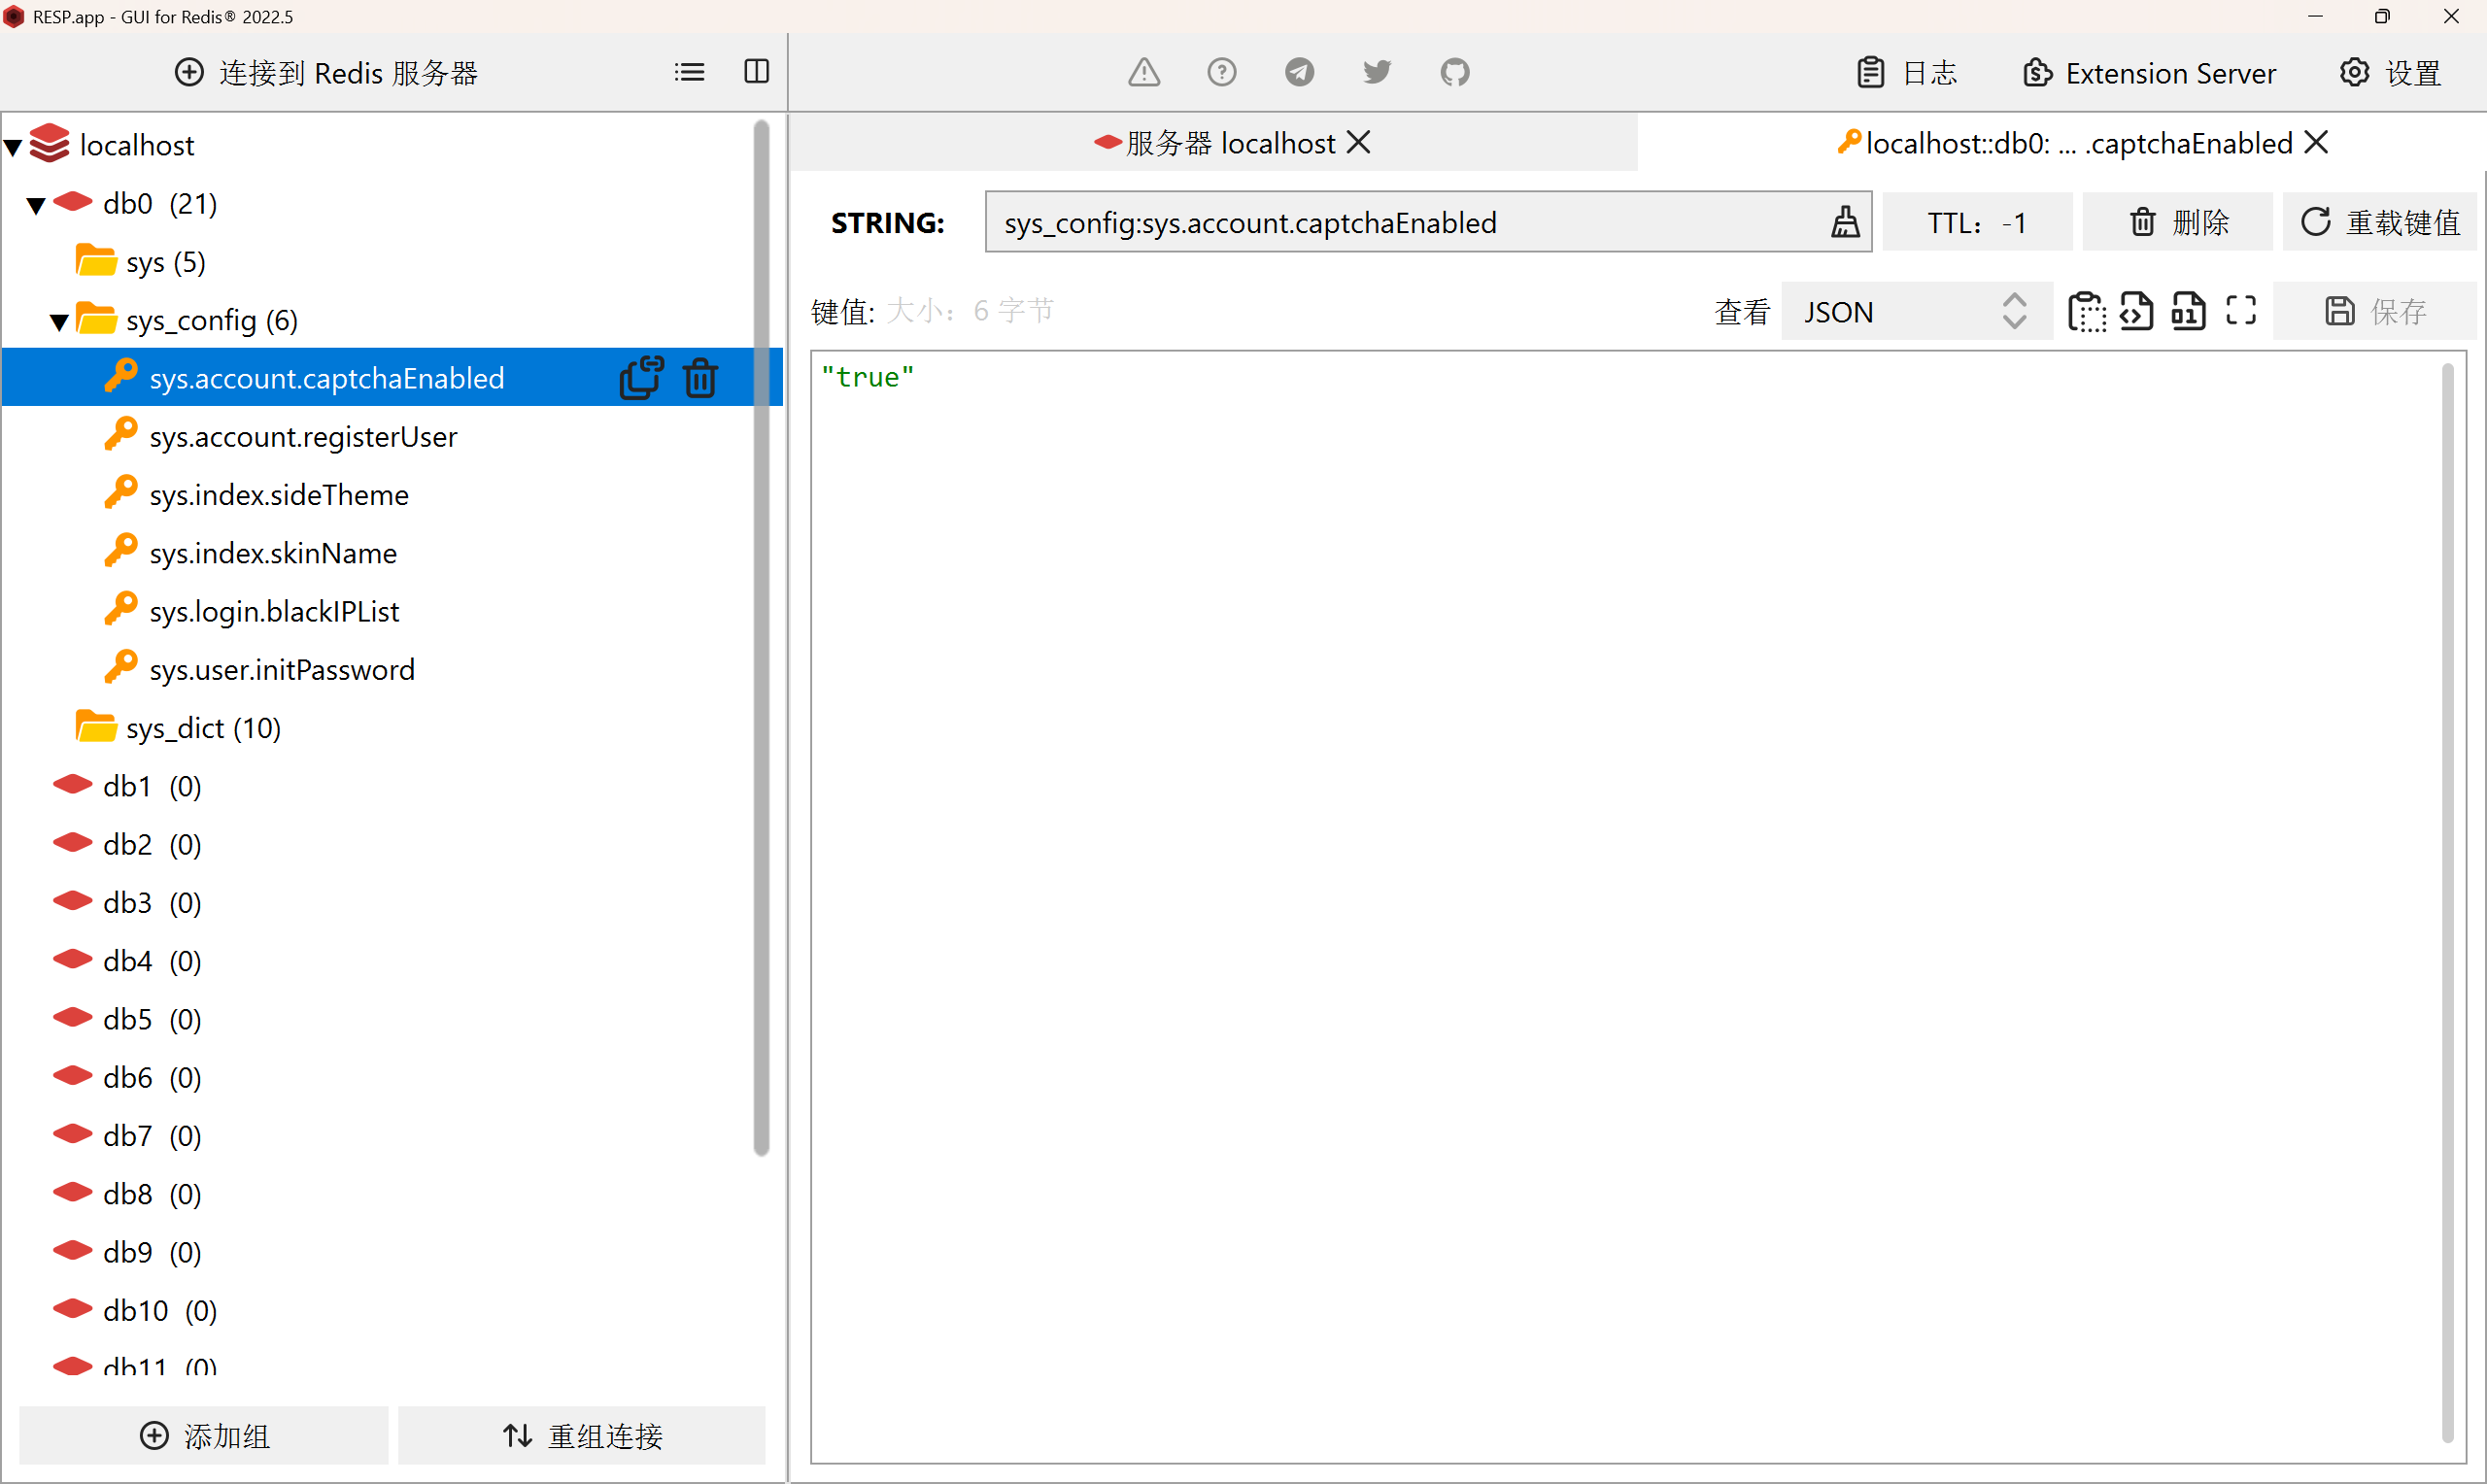Toggle full screen value editor icon
The height and width of the screenshot is (1484, 2487).
[2241, 311]
